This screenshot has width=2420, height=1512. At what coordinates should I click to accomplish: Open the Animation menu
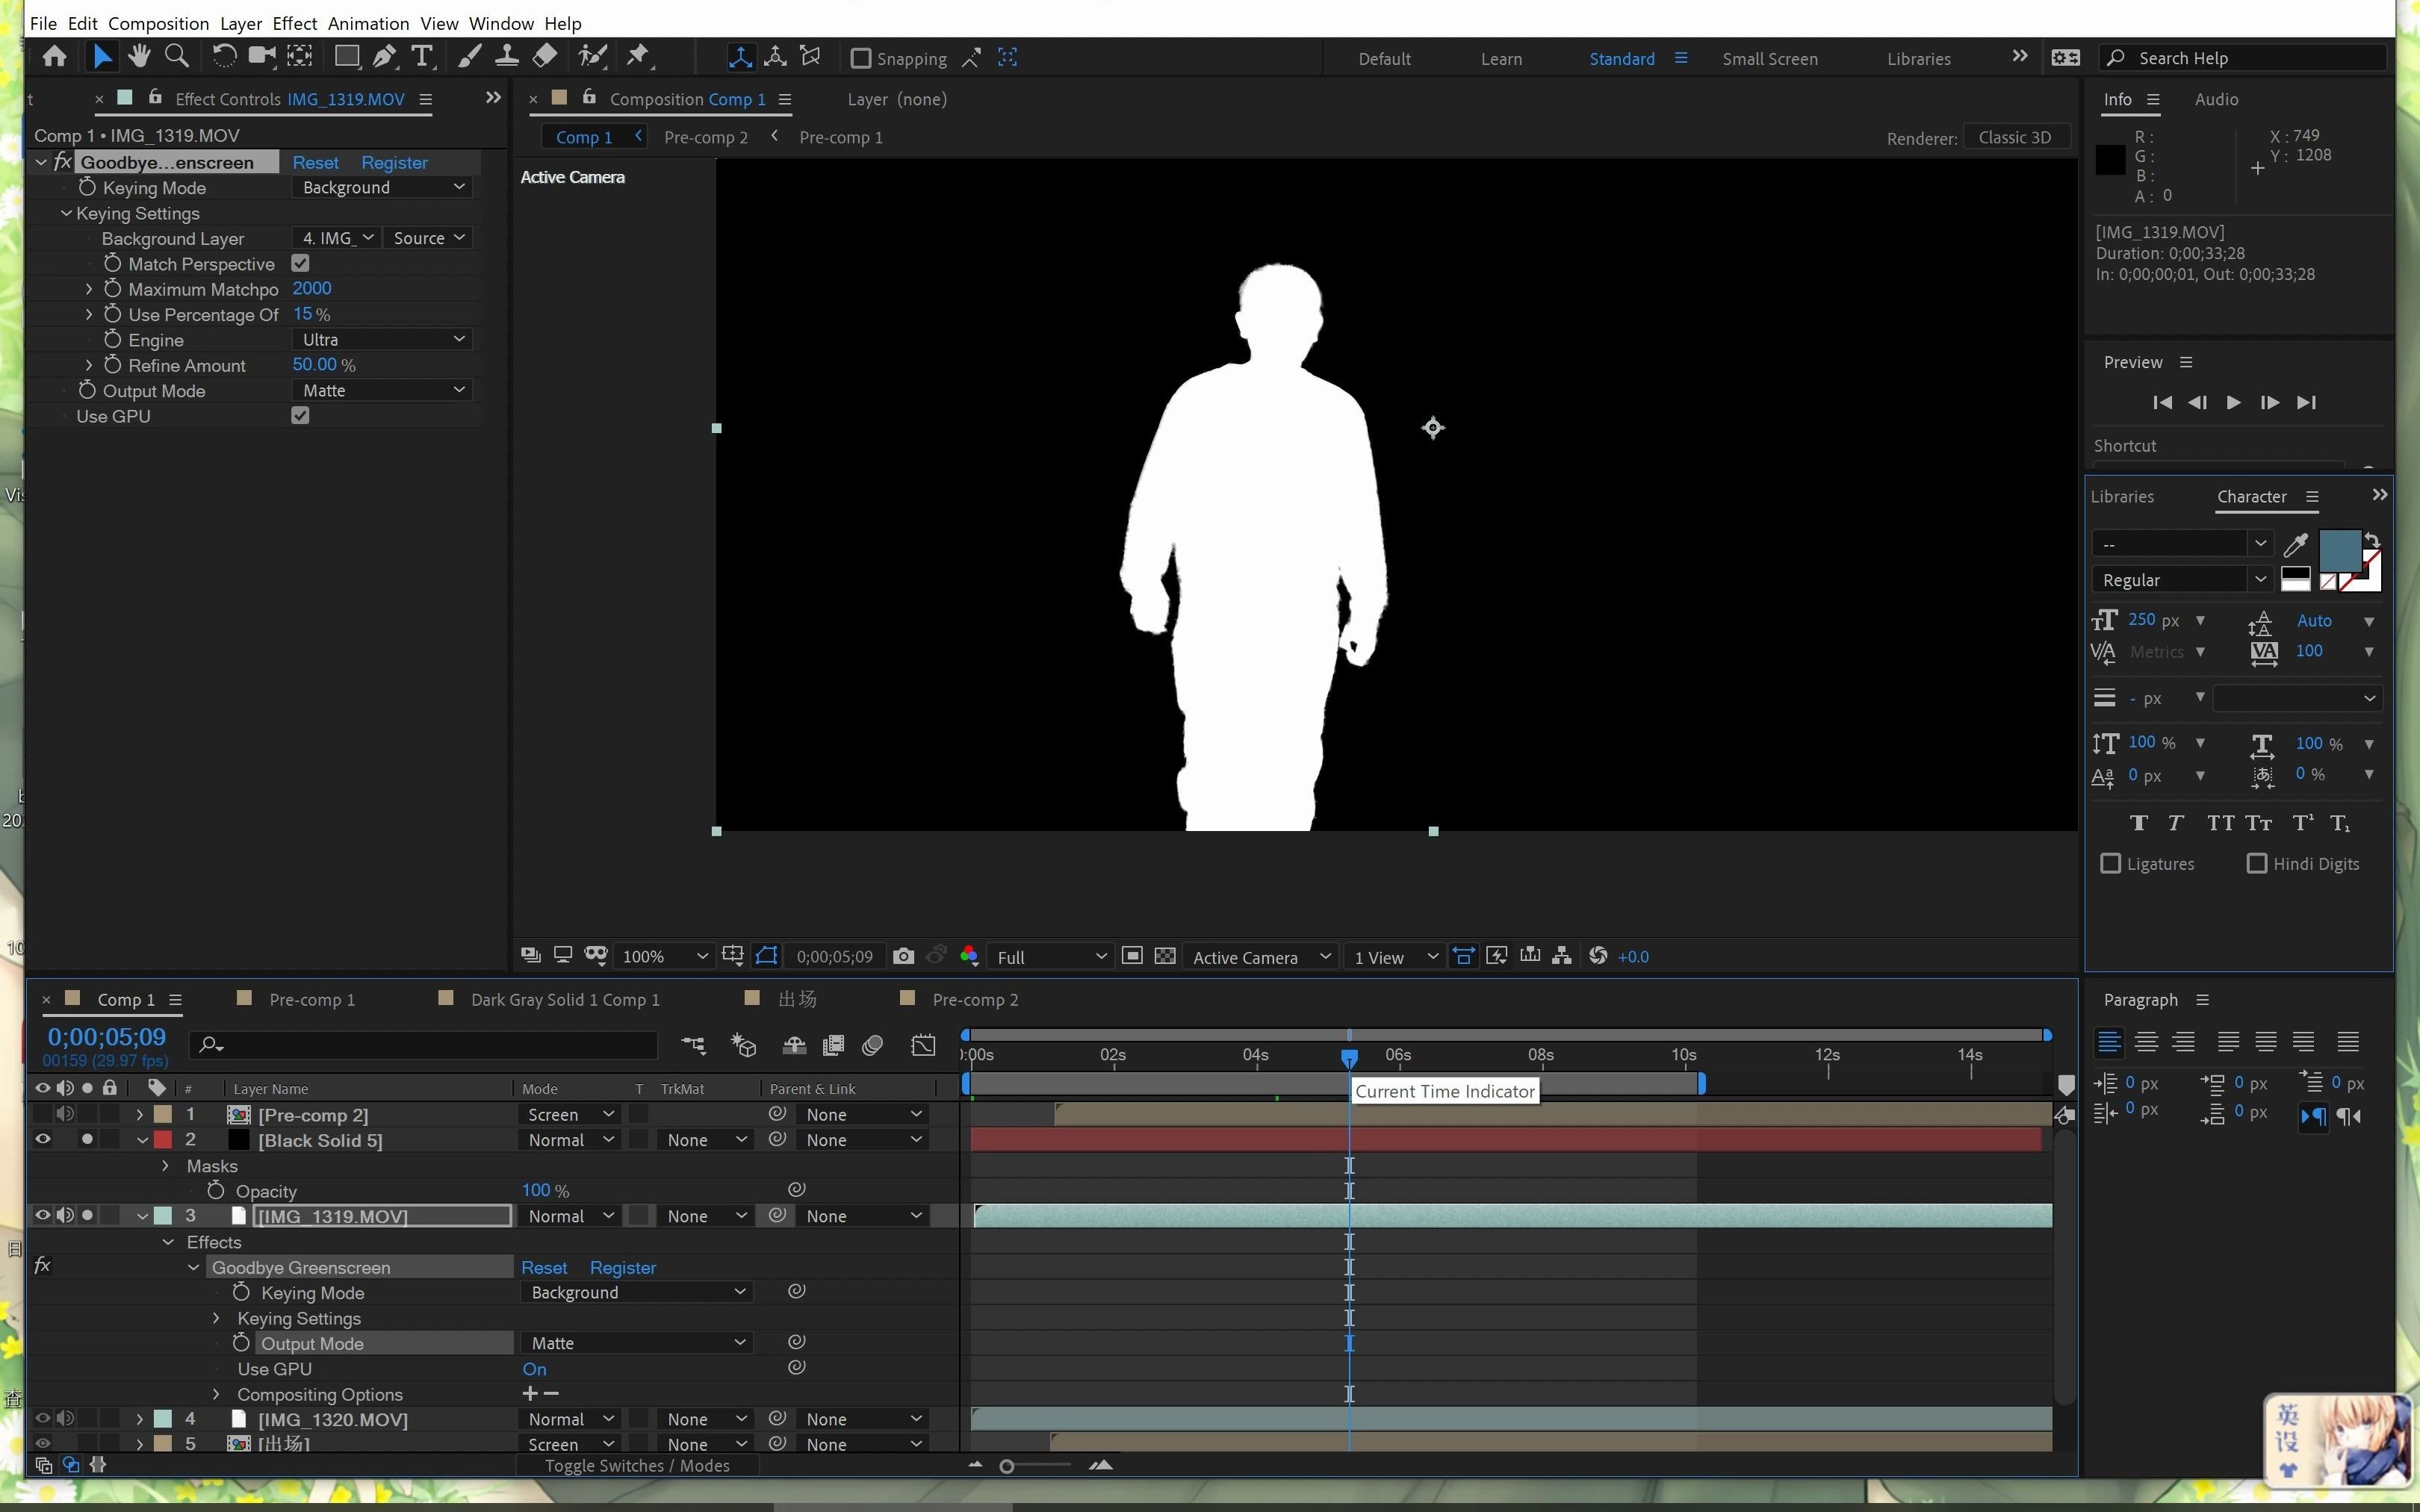point(368,23)
